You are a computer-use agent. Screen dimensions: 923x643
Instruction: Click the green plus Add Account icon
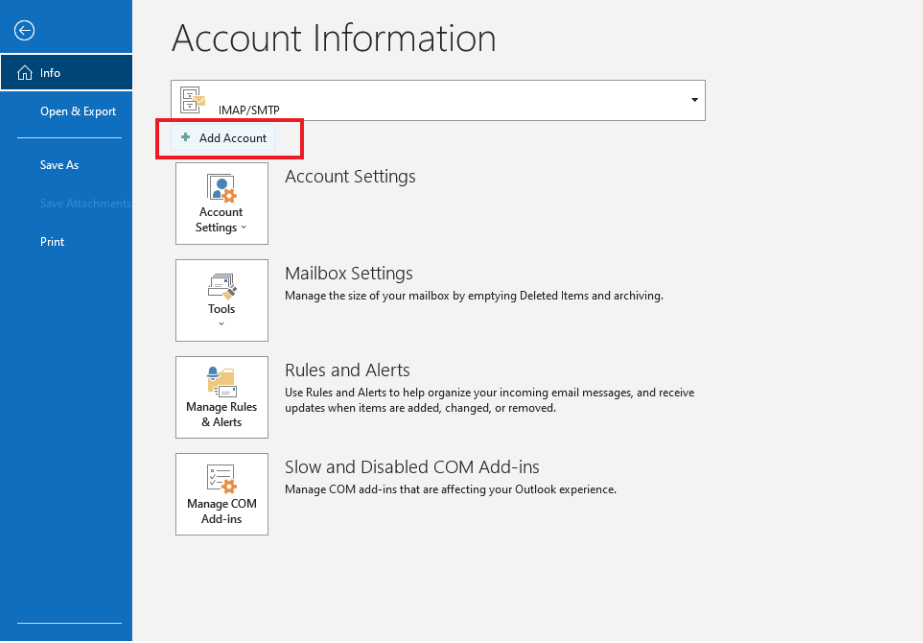185,137
